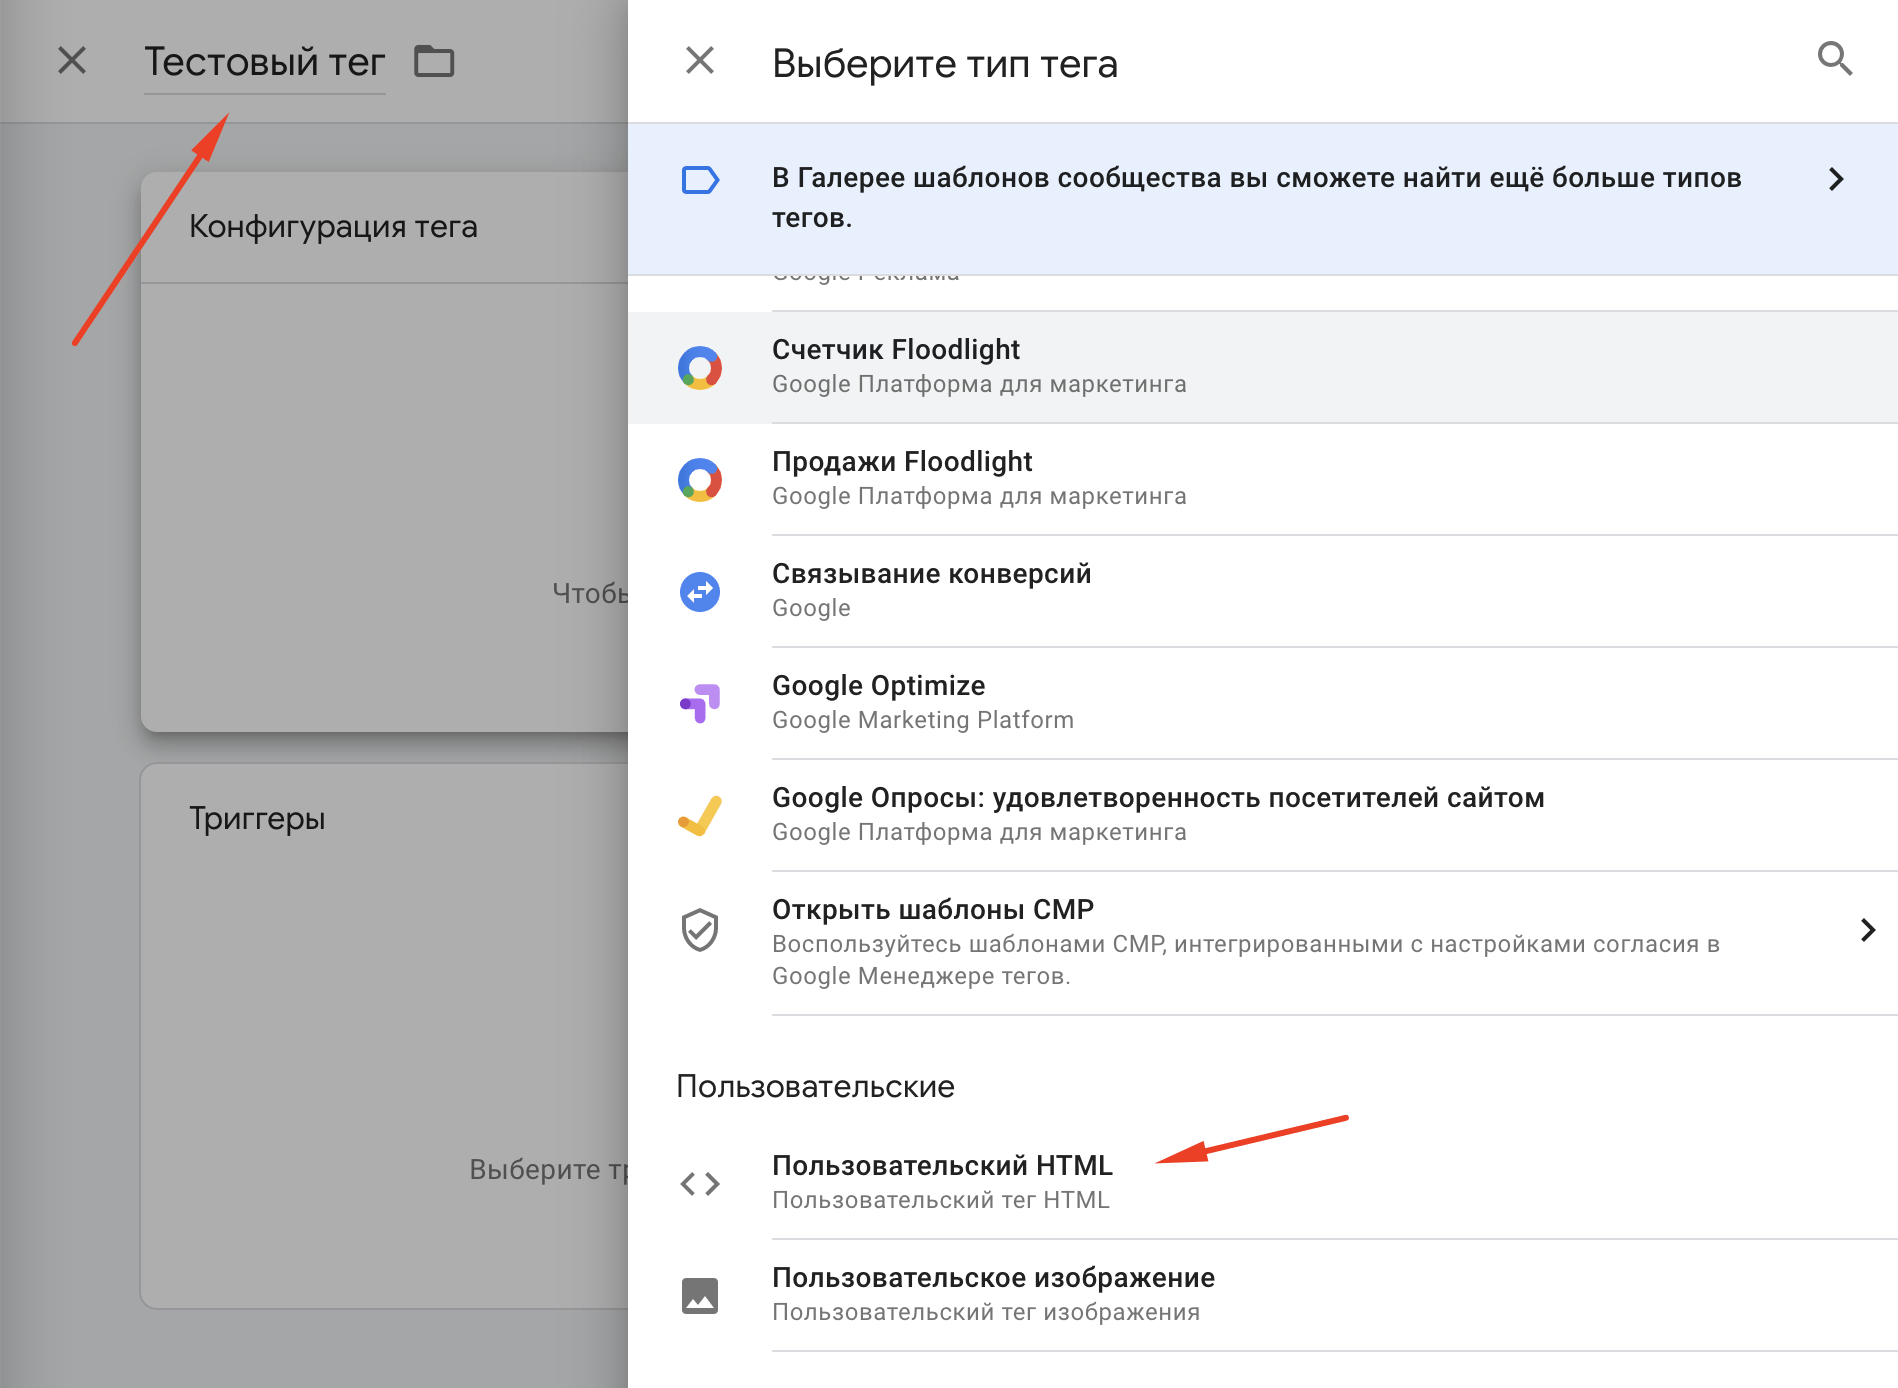Open Триггеры card
This screenshot has height=1388, width=1898.
tap(385, 1036)
